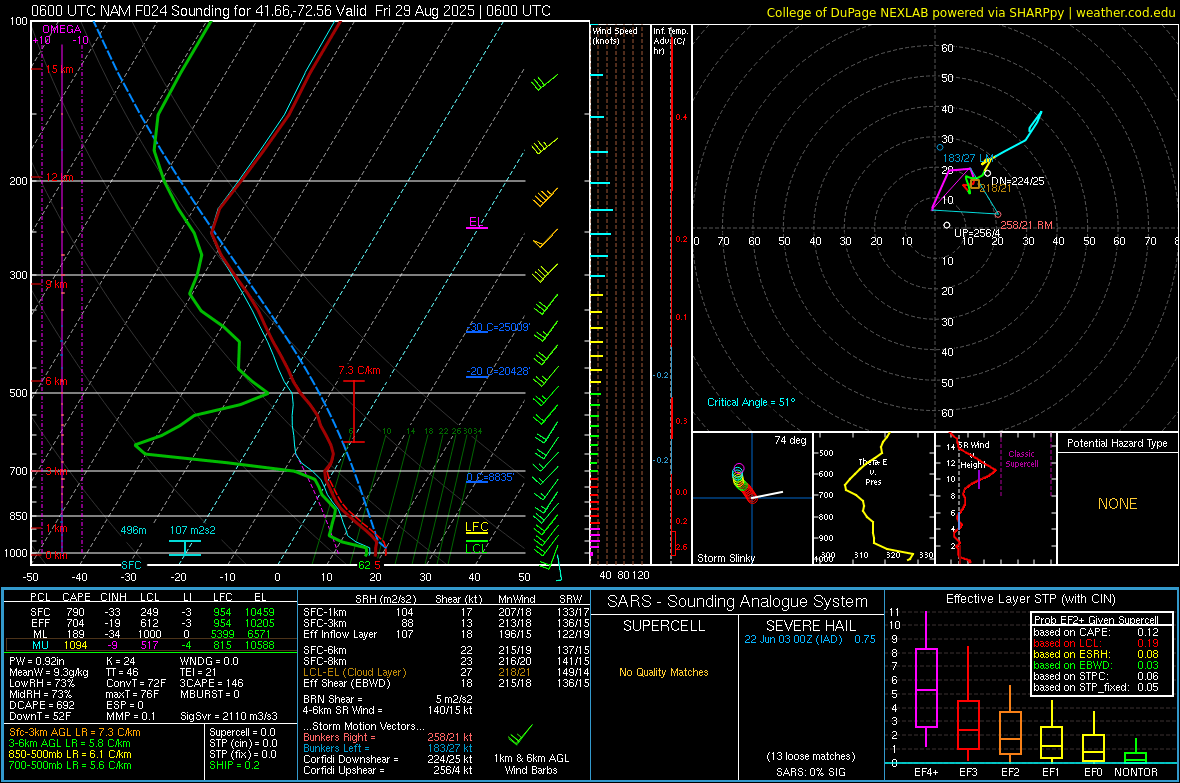Viewport: 1180px width, 783px height.
Task: Select the 15 km height marker
Action: click(59, 69)
